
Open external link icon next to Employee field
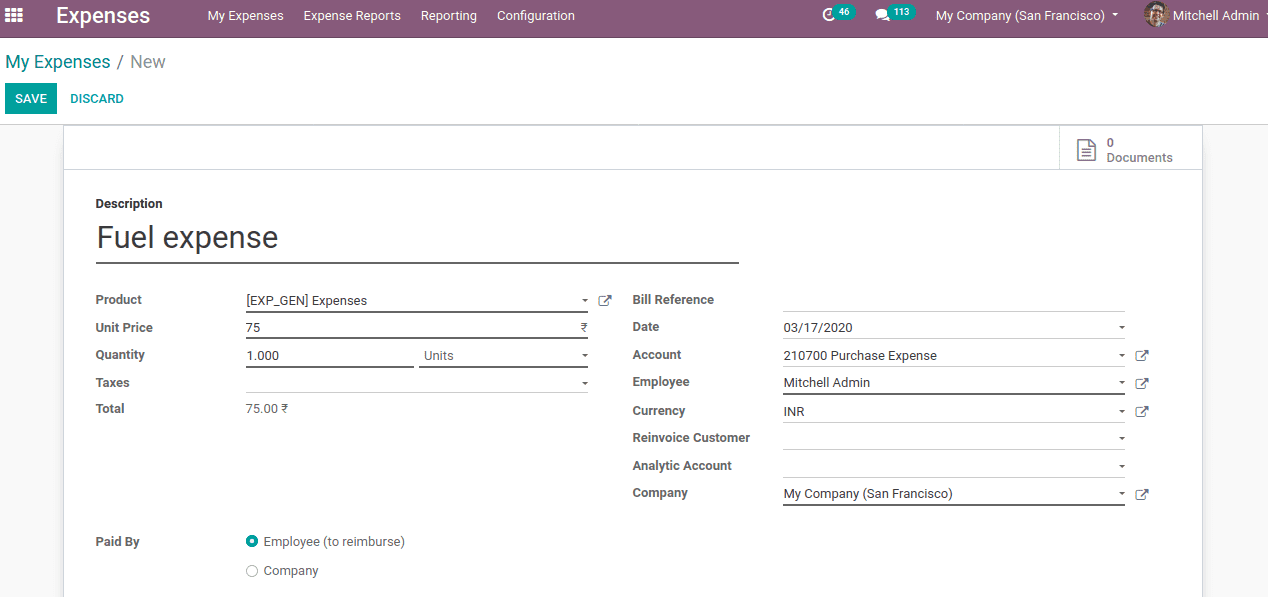1142,383
